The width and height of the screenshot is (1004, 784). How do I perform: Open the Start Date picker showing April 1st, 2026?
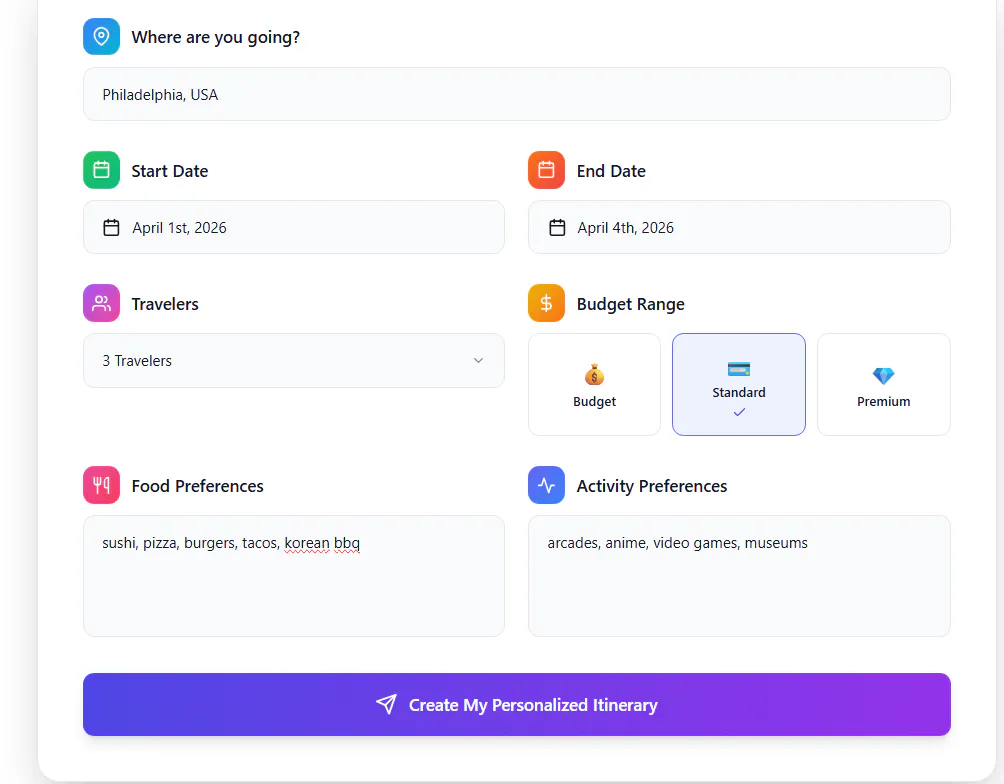pos(294,227)
